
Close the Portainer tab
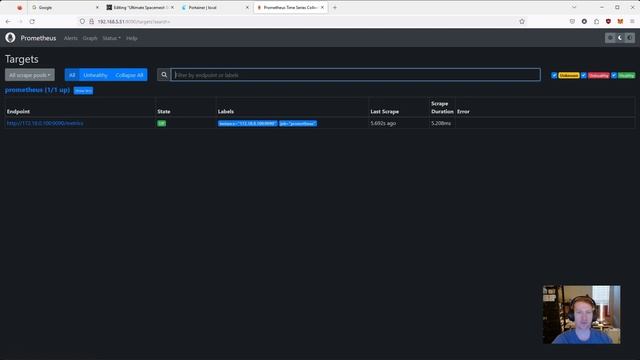click(247, 7)
